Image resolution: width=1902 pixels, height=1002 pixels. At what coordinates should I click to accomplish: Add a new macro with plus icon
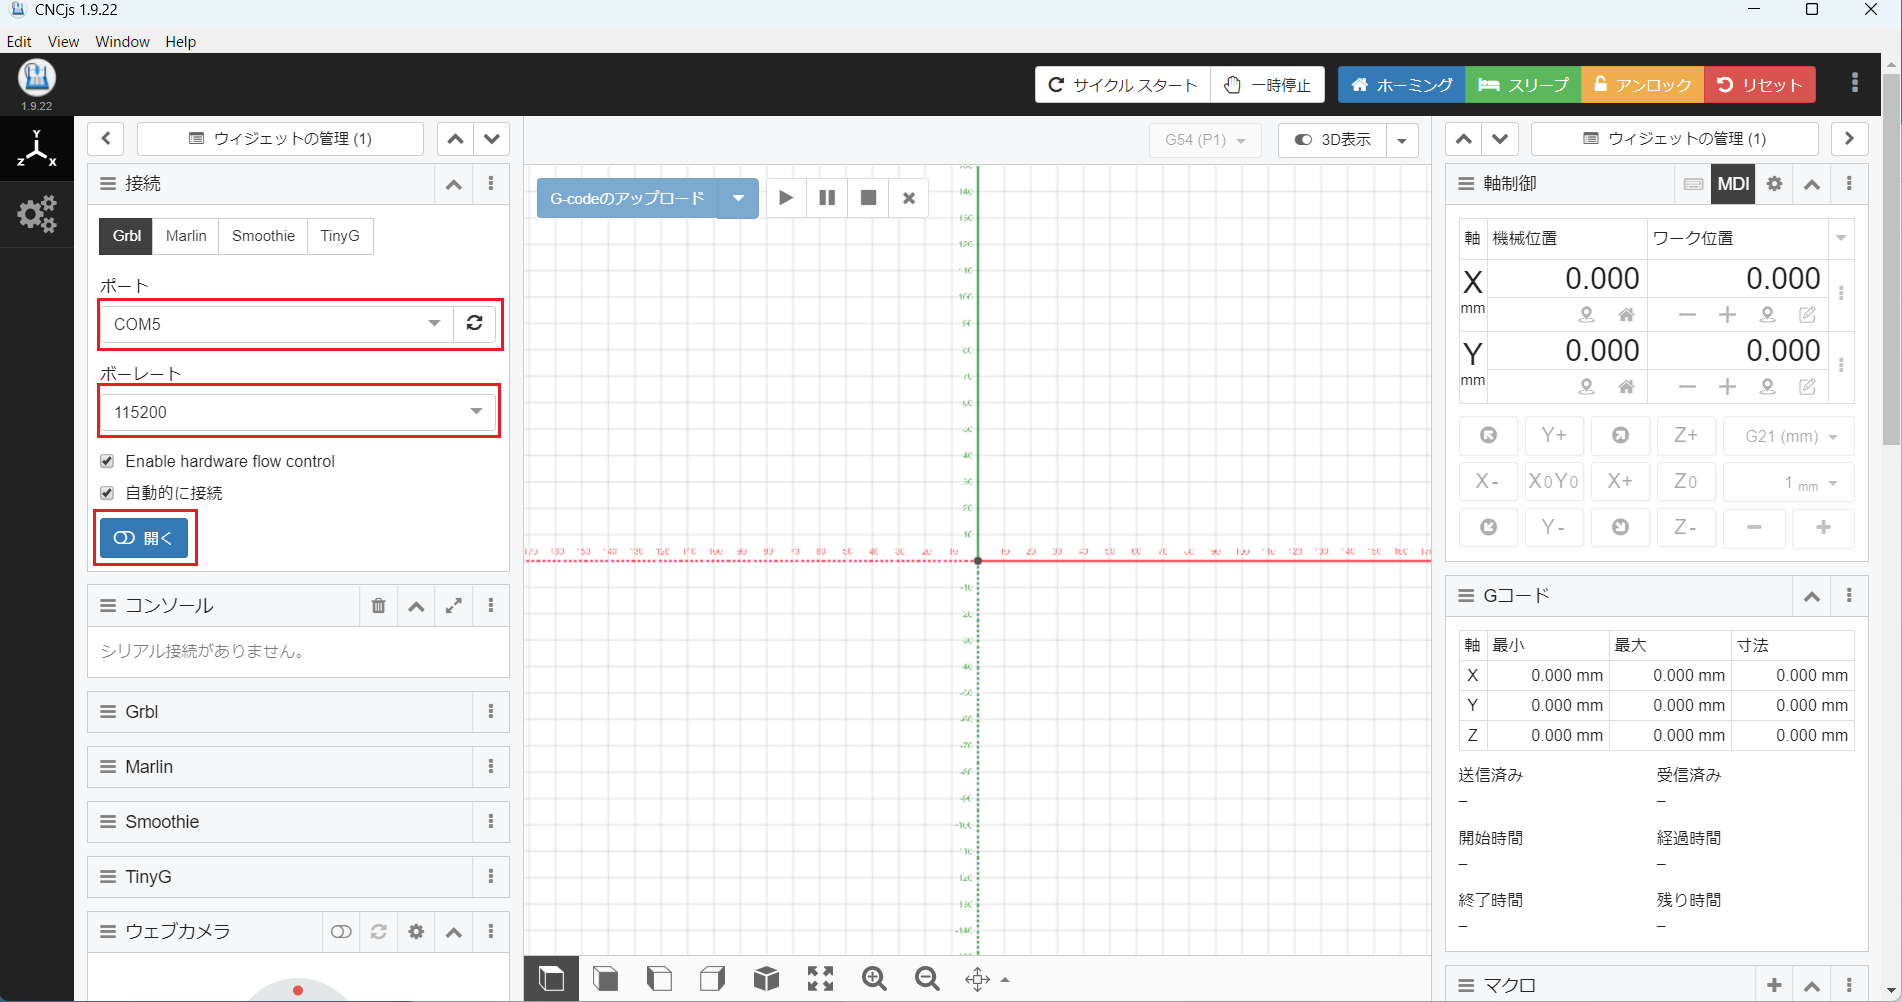pos(1774,985)
